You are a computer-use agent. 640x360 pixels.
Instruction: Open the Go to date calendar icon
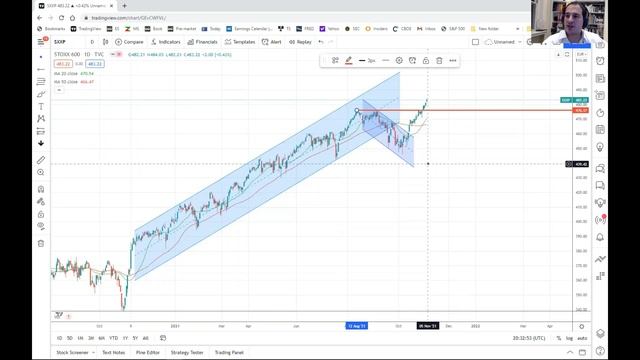coord(163,338)
